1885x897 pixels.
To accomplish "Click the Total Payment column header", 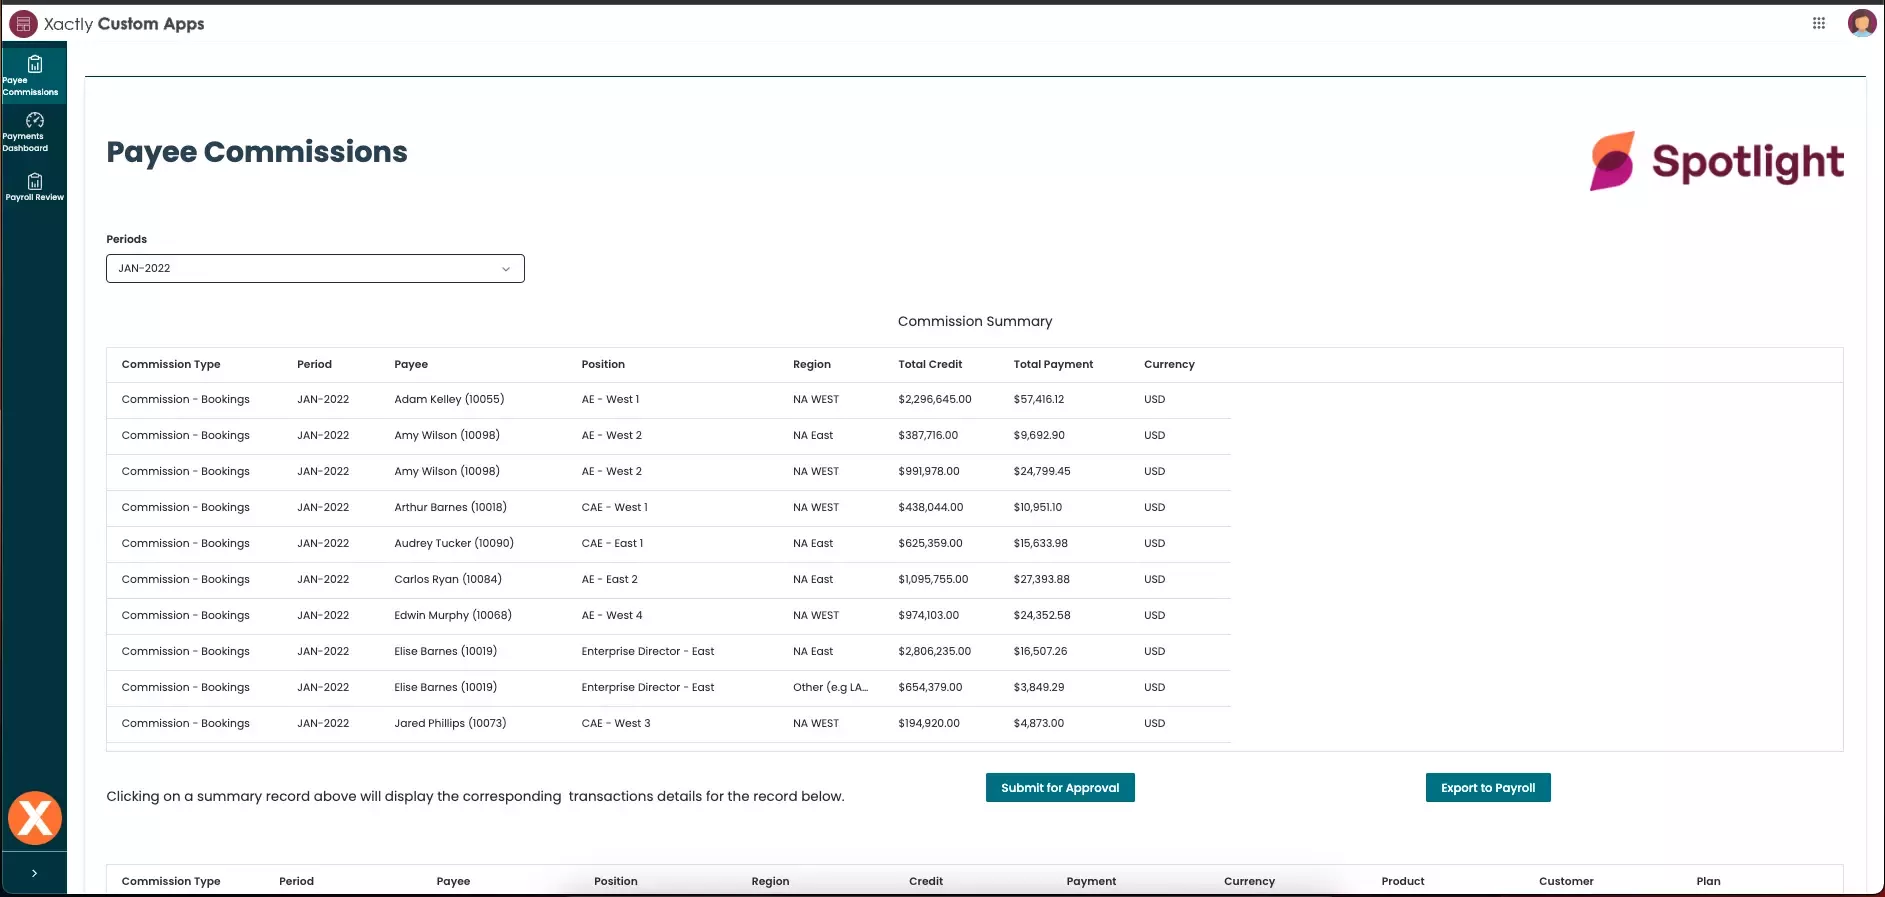I will [1053, 364].
